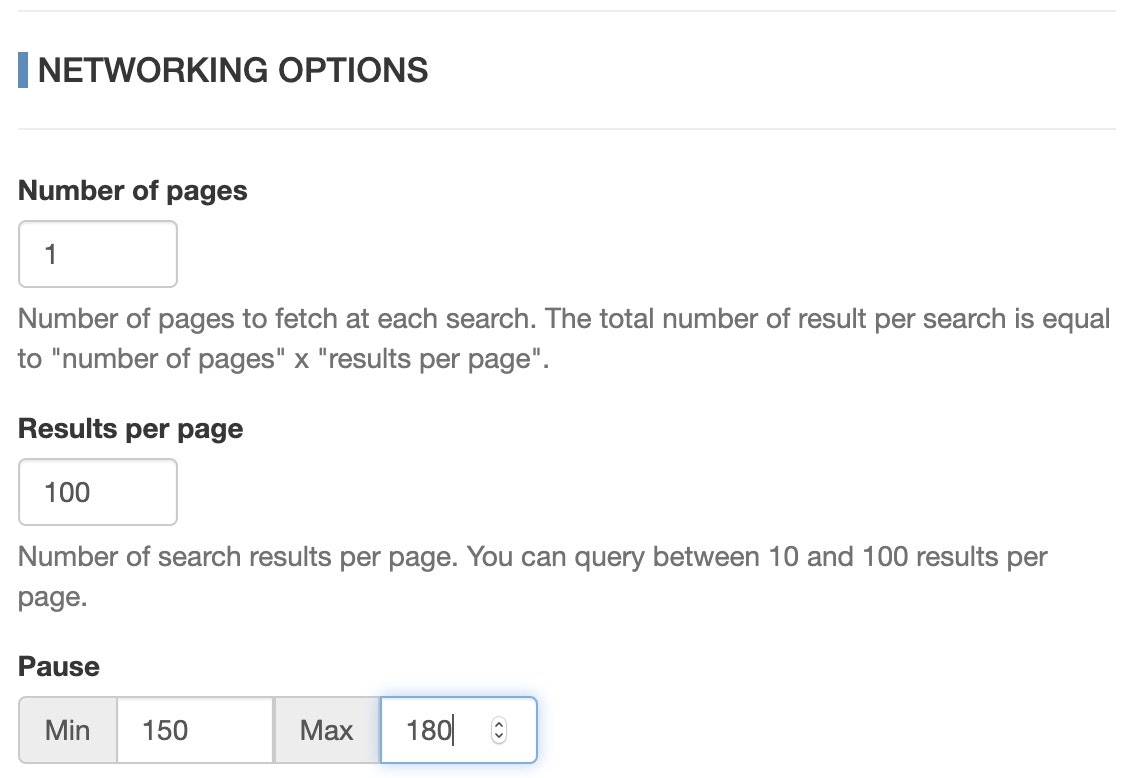Click the "Number of pages" bold label
The image size is (1146, 778).
point(133,191)
